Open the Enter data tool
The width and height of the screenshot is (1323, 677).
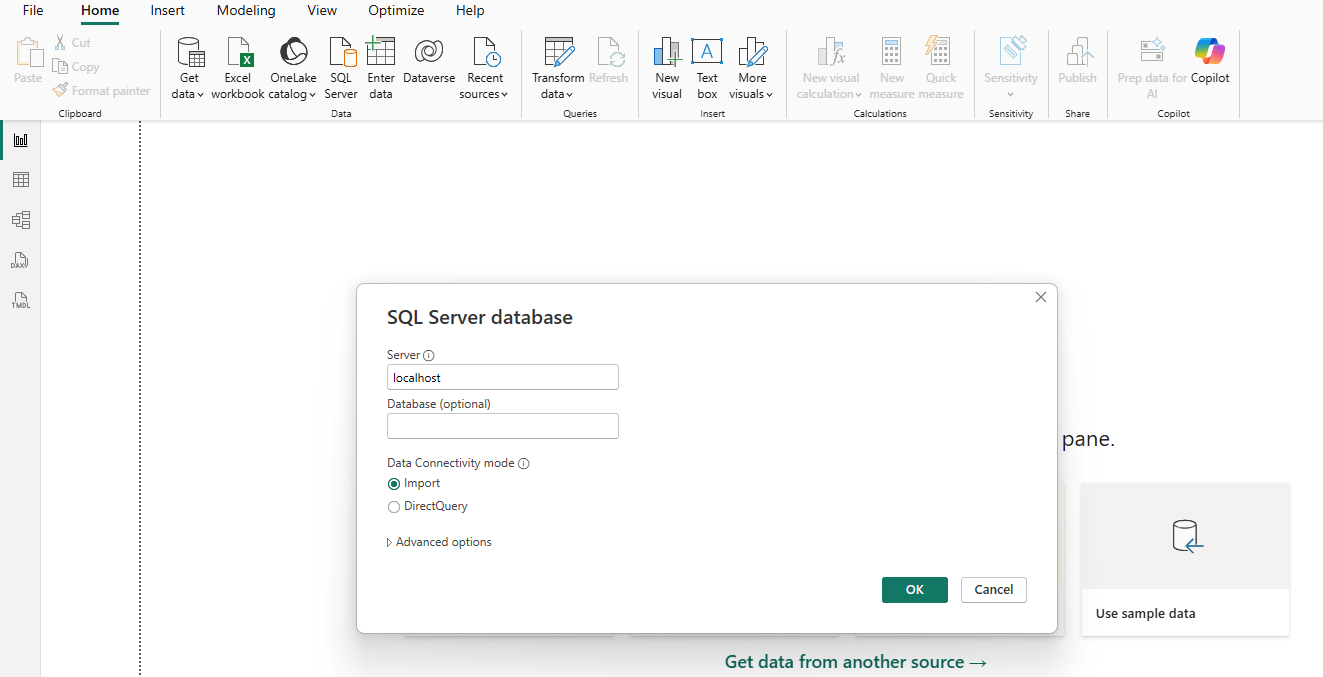coord(381,68)
